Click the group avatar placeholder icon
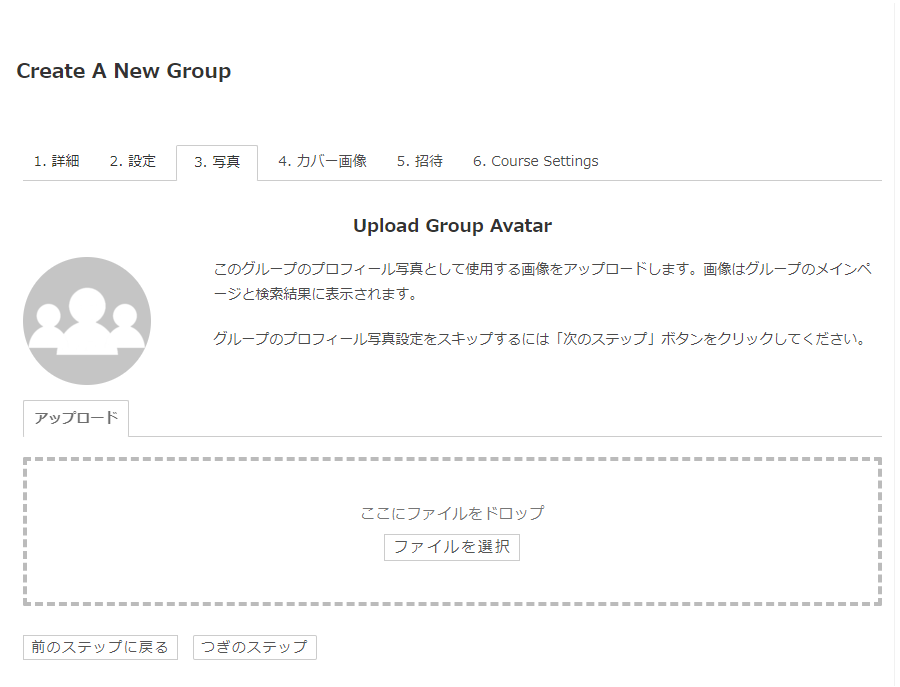 (87, 321)
